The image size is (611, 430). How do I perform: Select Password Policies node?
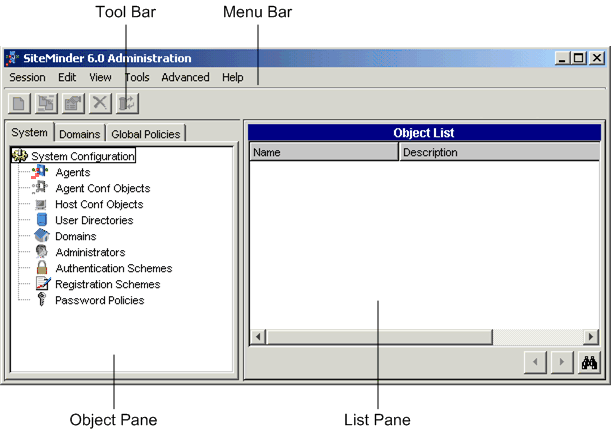tap(100, 300)
